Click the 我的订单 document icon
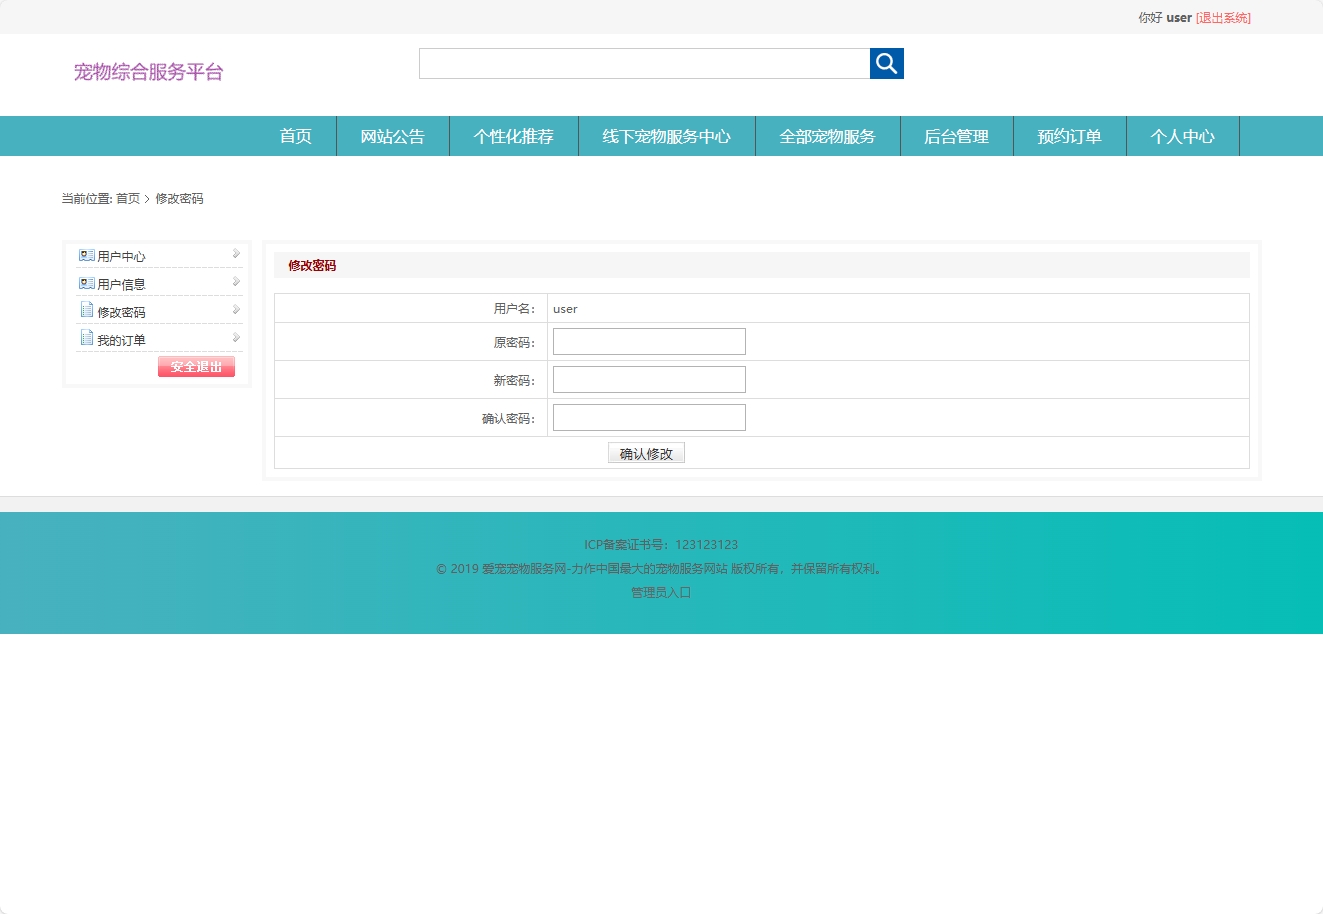 click(87, 339)
